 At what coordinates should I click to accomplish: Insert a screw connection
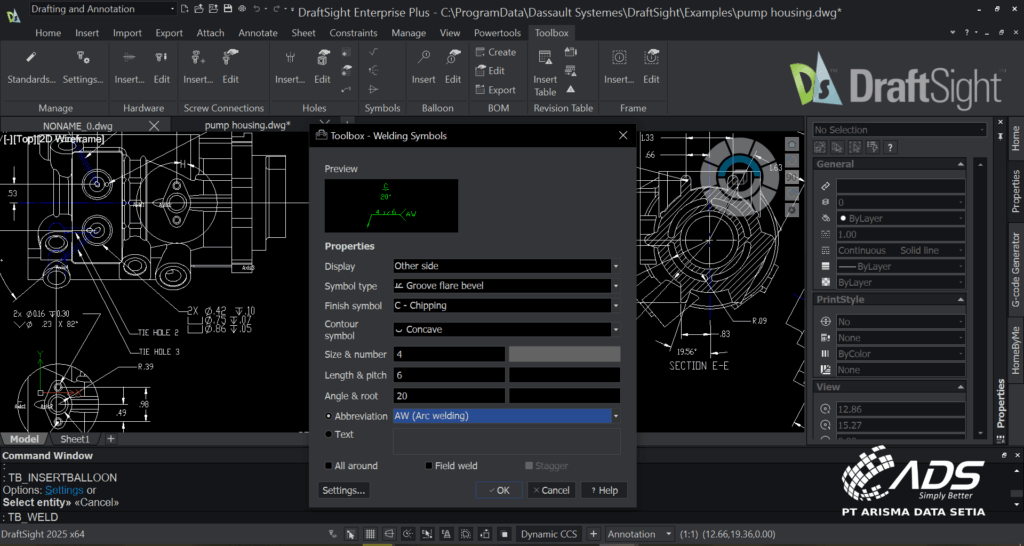coord(198,67)
